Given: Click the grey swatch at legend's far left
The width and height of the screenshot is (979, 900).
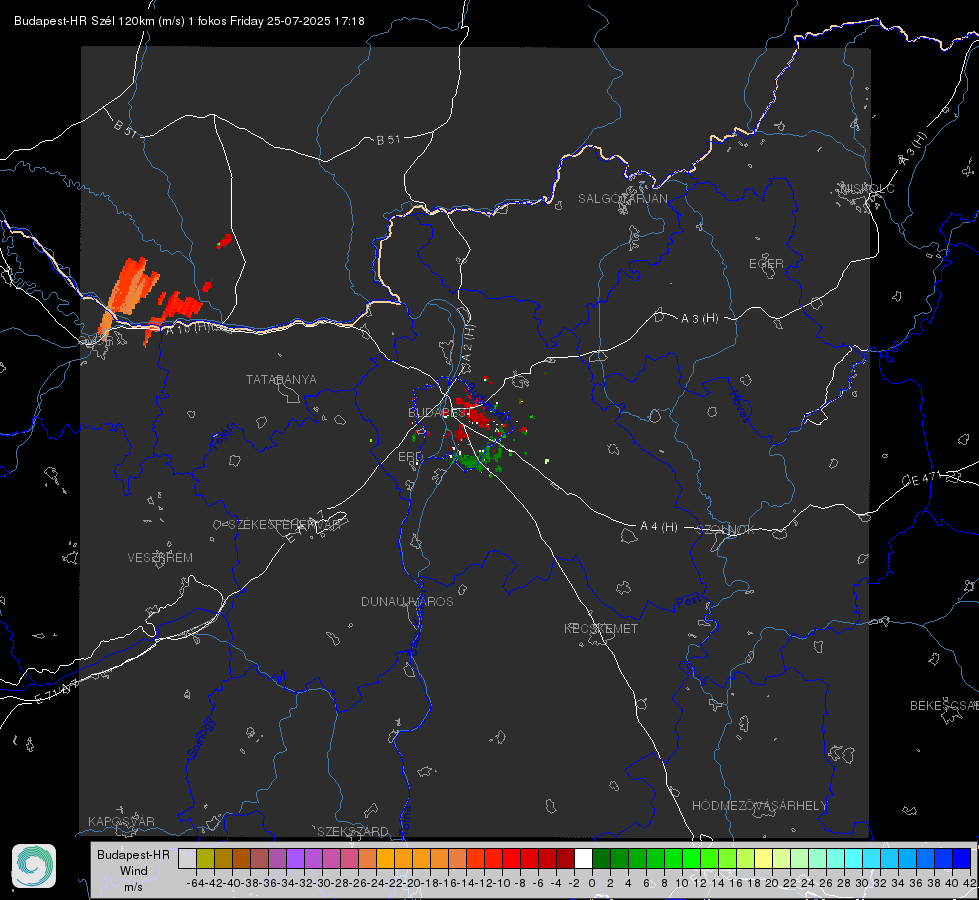Looking at the screenshot, I should [187, 858].
